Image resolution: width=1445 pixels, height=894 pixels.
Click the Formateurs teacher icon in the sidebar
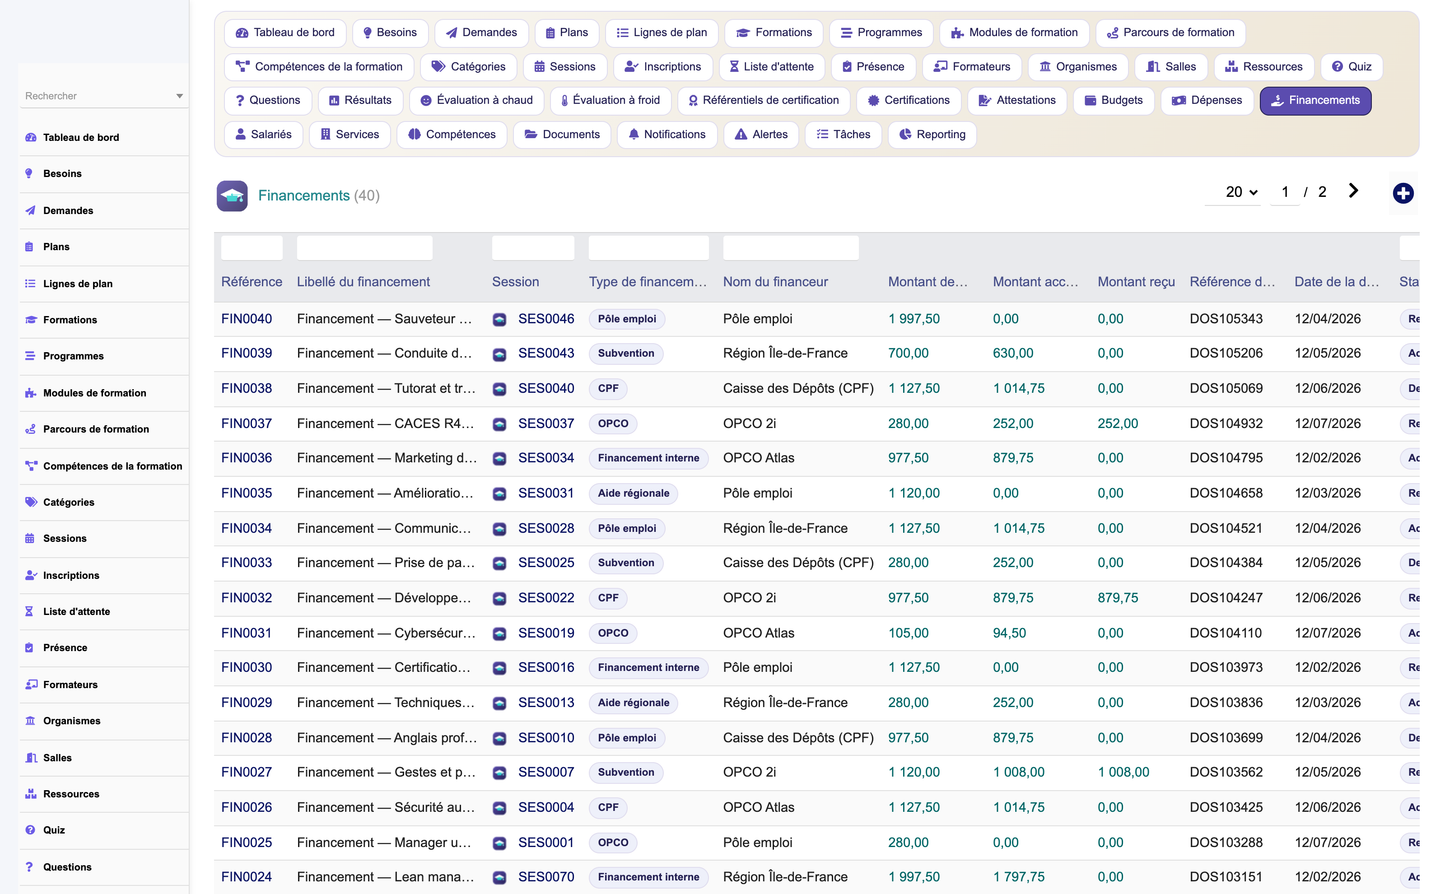click(x=30, y=685)
